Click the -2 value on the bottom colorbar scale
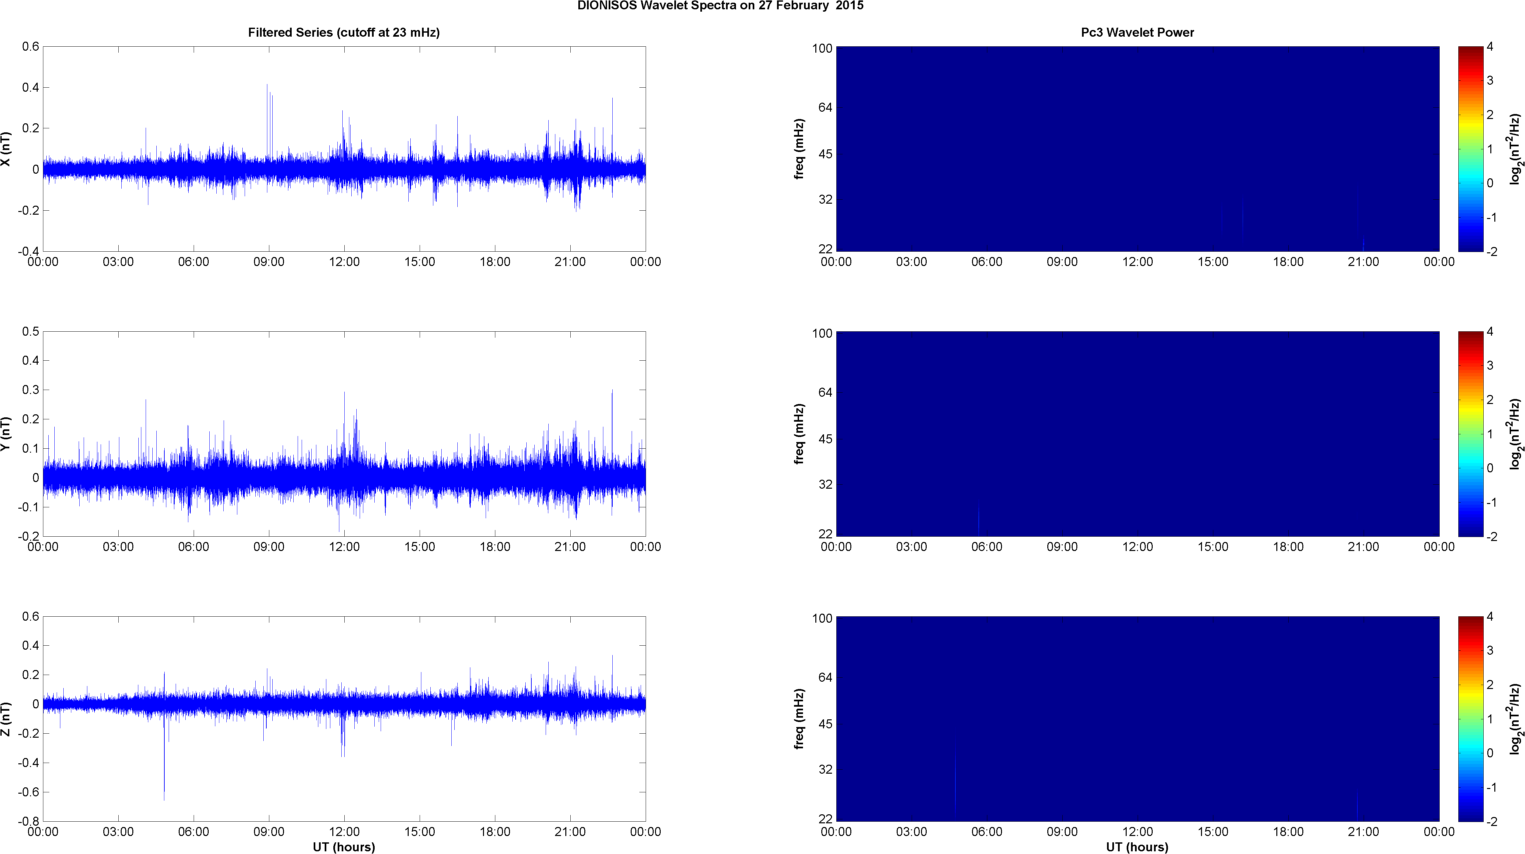This screenshot has height=854, width=1525. pyautogui.click(x=1492, y=822)
